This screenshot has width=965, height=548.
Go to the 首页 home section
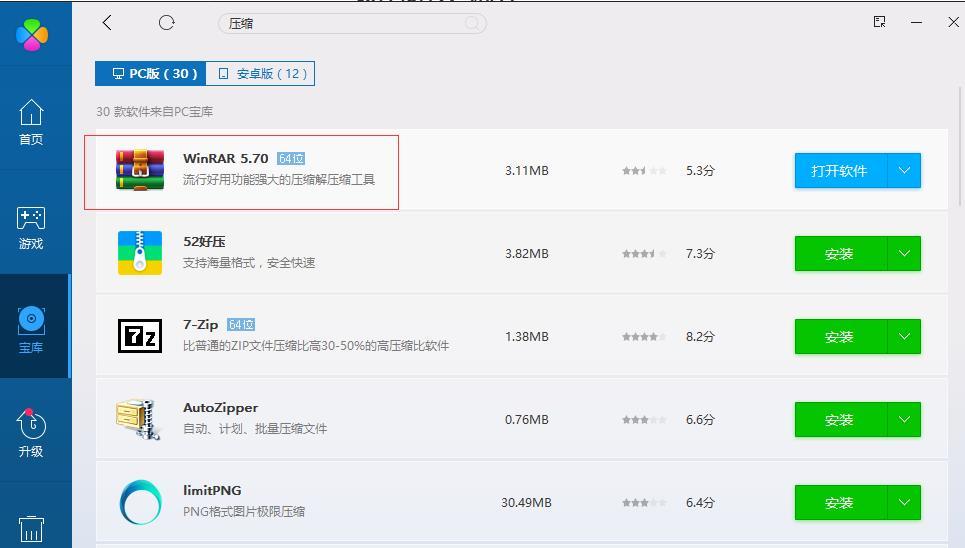tap(31, 123)
